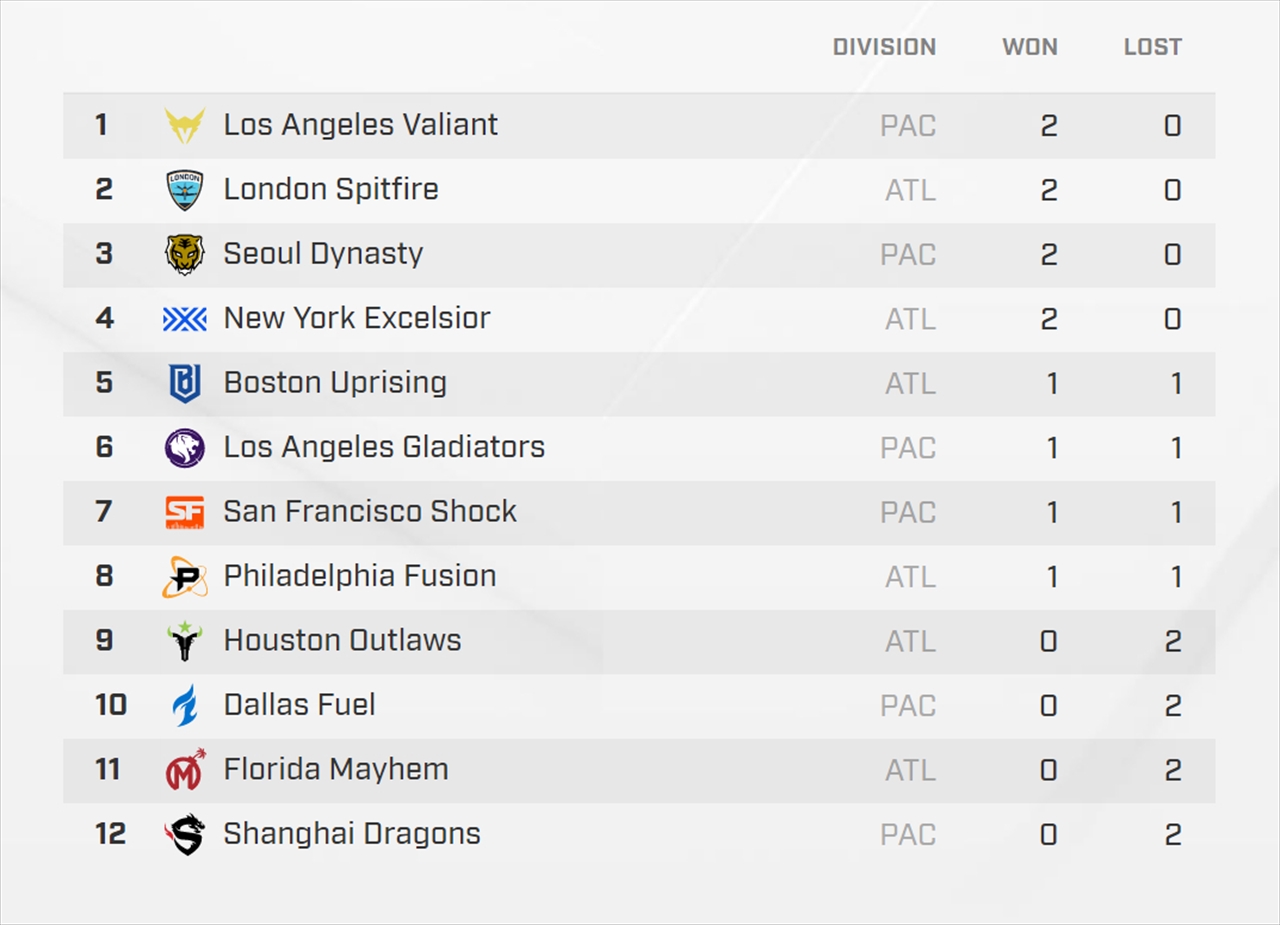Click the San Francisco Shock logo
The height and width of the screenshot is (925, 1280).
click(185, 512)
